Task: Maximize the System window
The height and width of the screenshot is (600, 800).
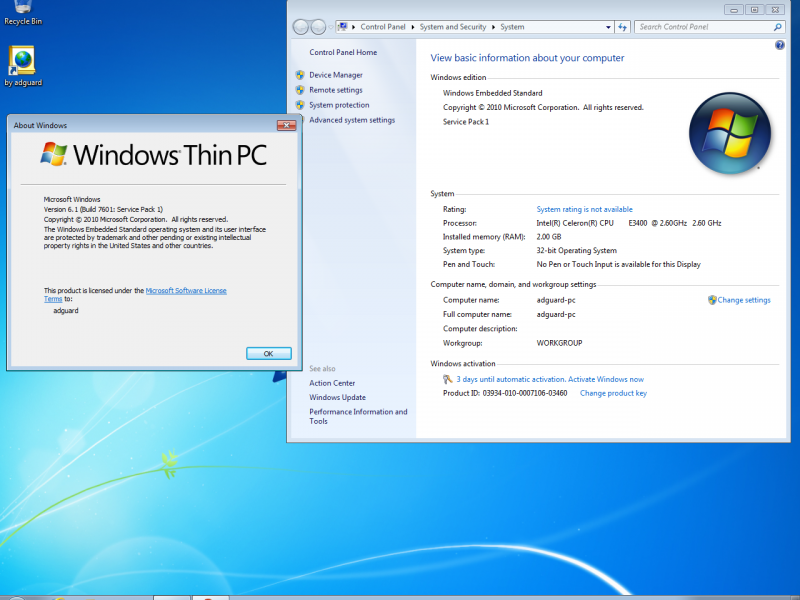Action: pos(754,10)
